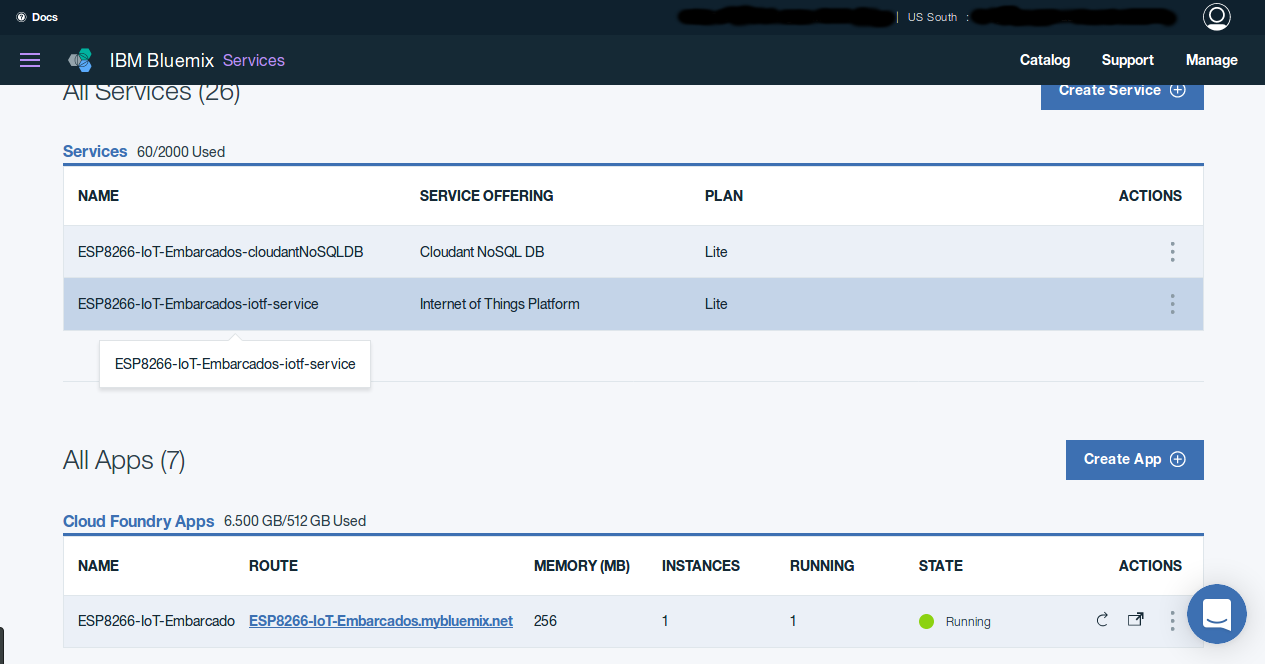Open actions menu for cloudantNoSQLDB service
Viewport: 1265px width, 664px height.
[1172, 252]
